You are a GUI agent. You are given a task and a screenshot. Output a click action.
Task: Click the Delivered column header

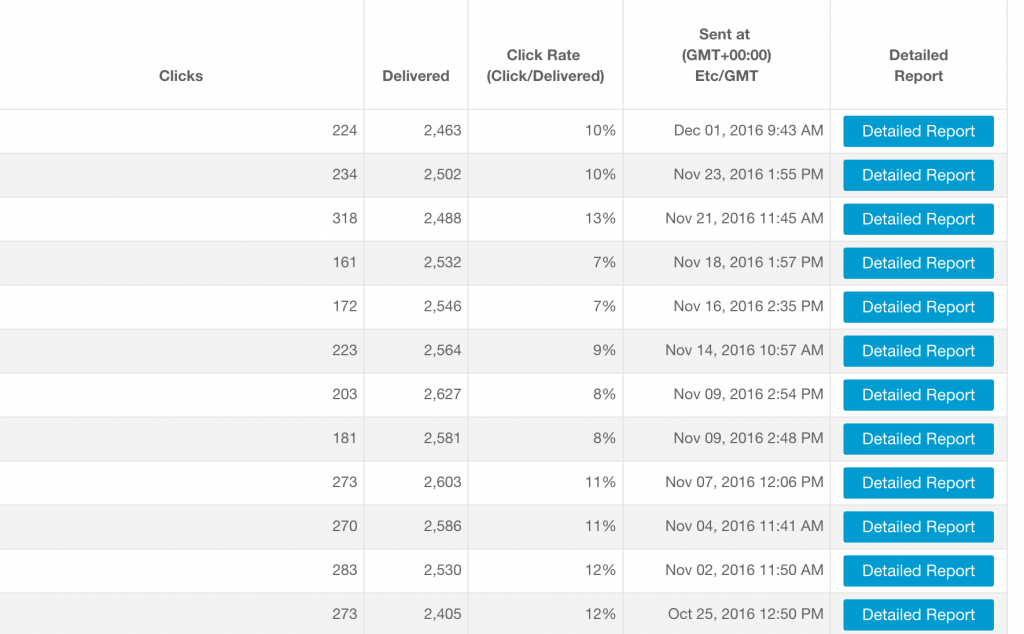click(415, 76)
